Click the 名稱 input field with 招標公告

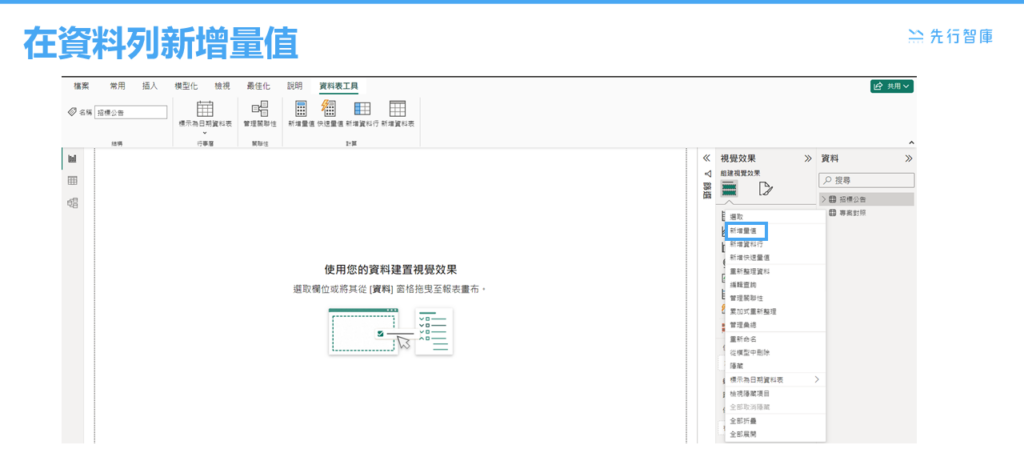coord(131,112)
